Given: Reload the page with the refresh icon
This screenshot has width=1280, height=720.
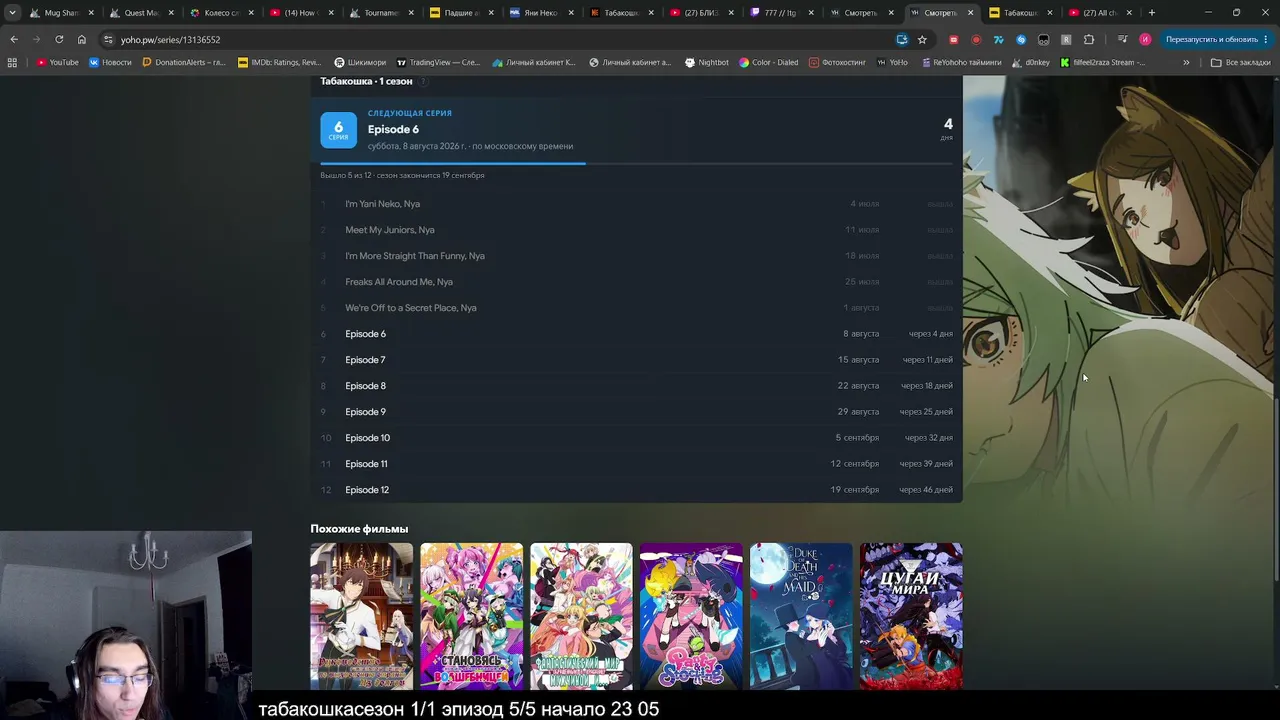Looking at the screenshot, I should coord(59,39).
